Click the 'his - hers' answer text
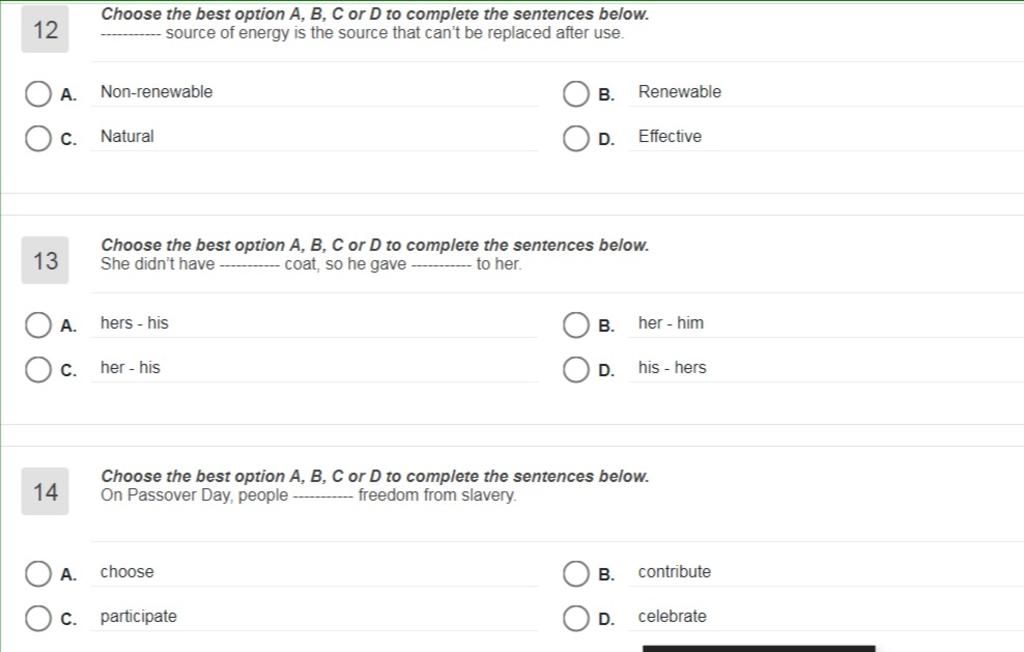Image resolution: width=1024 pixels, height=652 pixels. (x=672, y=367)
